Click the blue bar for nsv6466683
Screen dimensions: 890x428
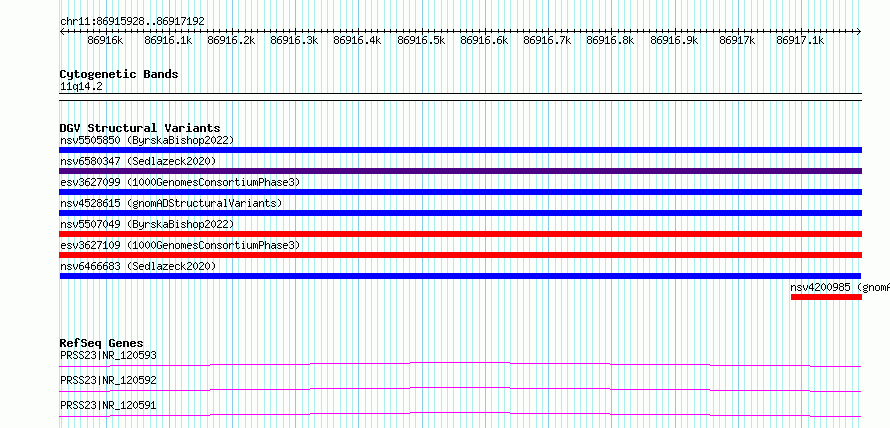pos(460,276)
